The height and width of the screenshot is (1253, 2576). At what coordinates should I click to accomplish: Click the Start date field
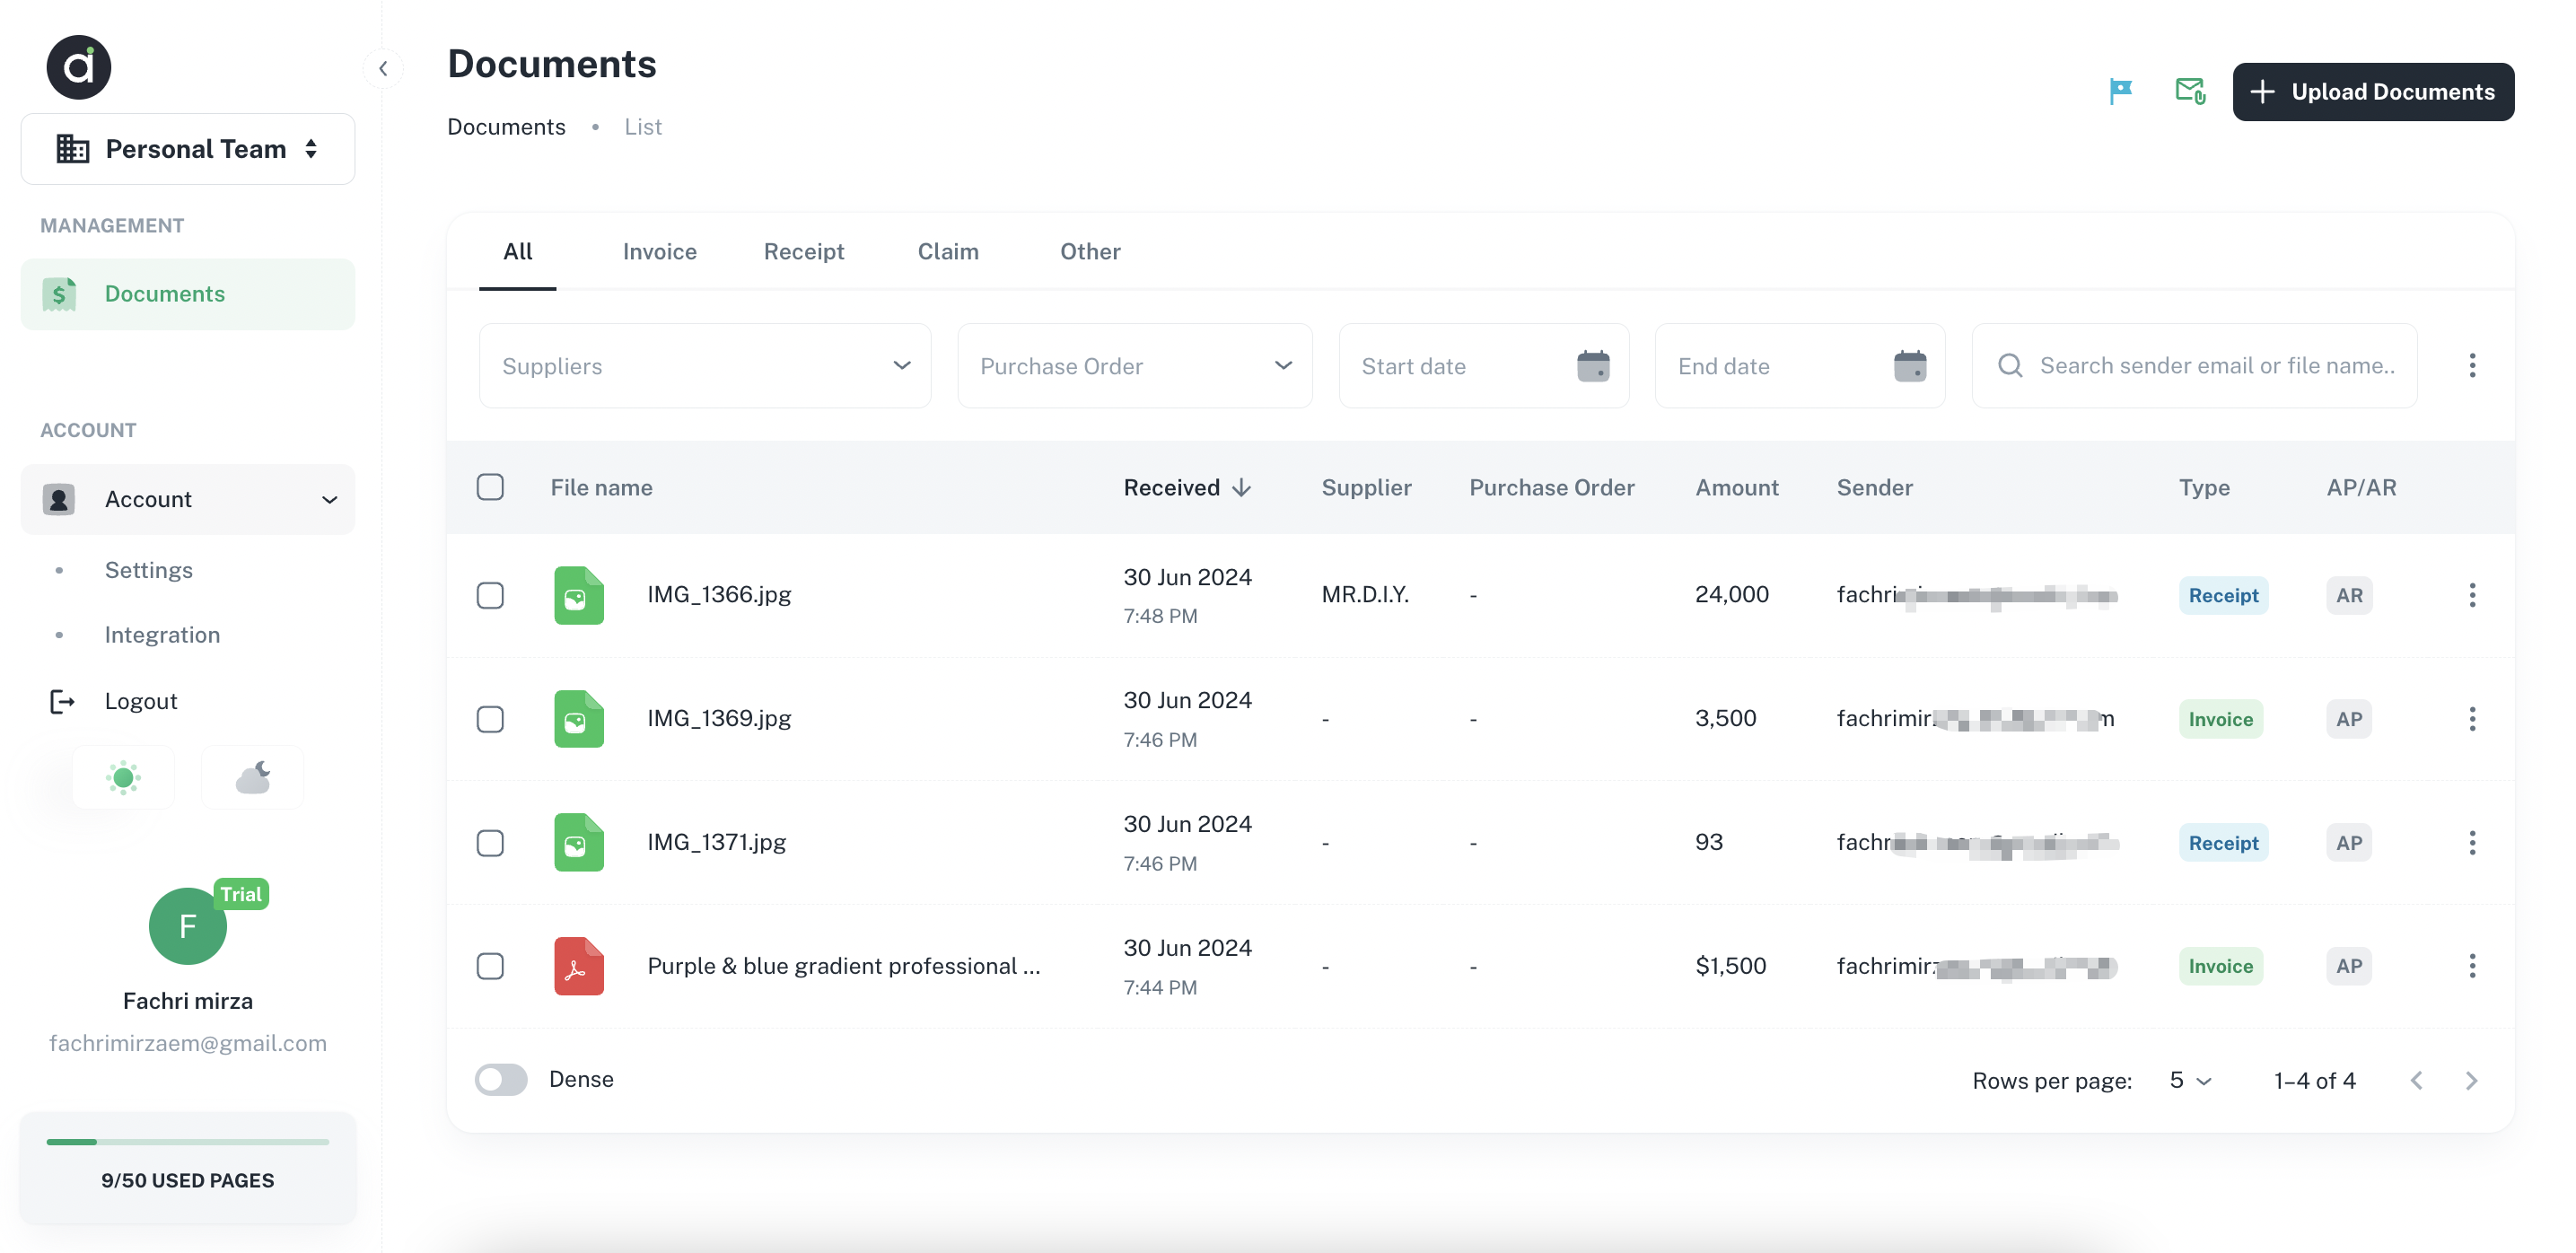click(x=1484, y=365)
